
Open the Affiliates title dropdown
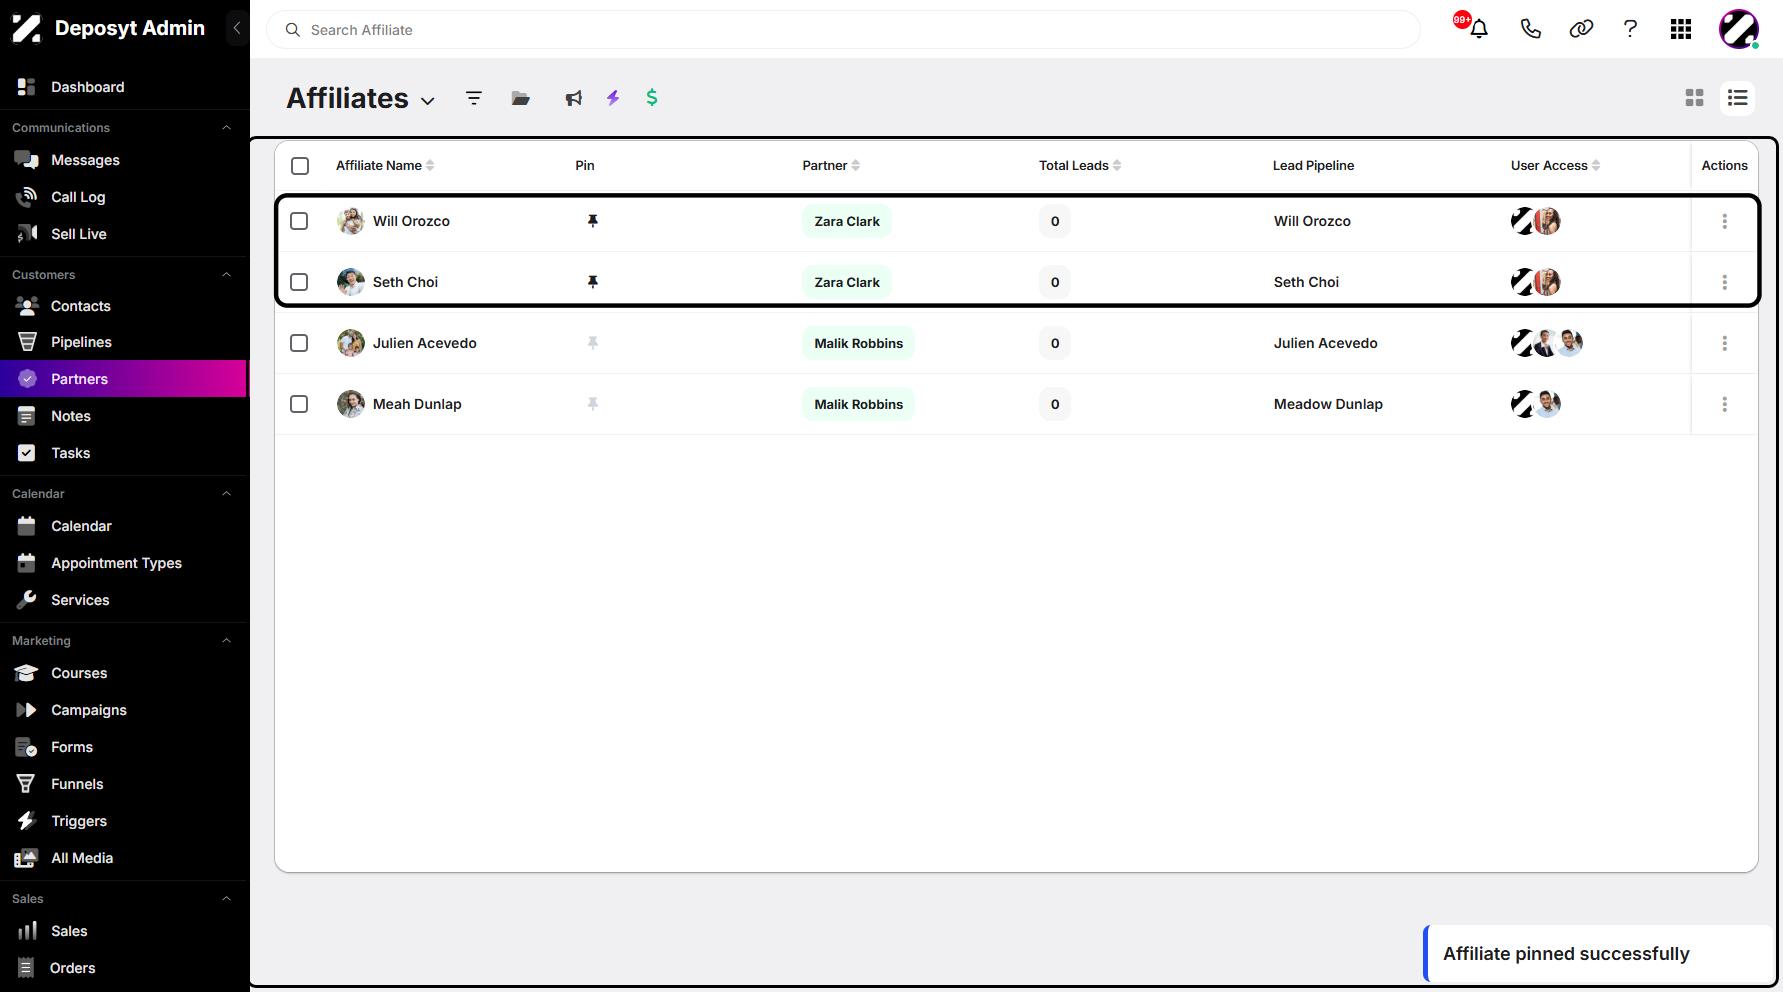click(x=428, y=101)
